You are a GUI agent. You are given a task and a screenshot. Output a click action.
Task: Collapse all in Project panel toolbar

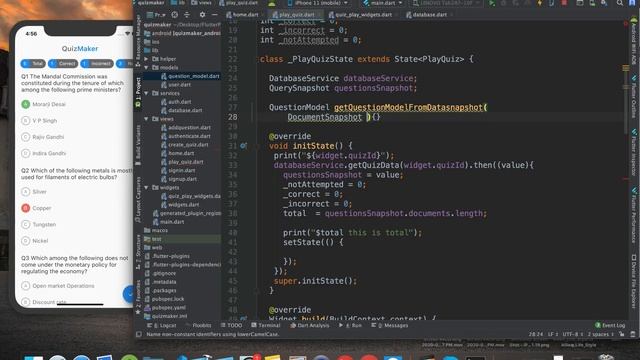[187, 15]
